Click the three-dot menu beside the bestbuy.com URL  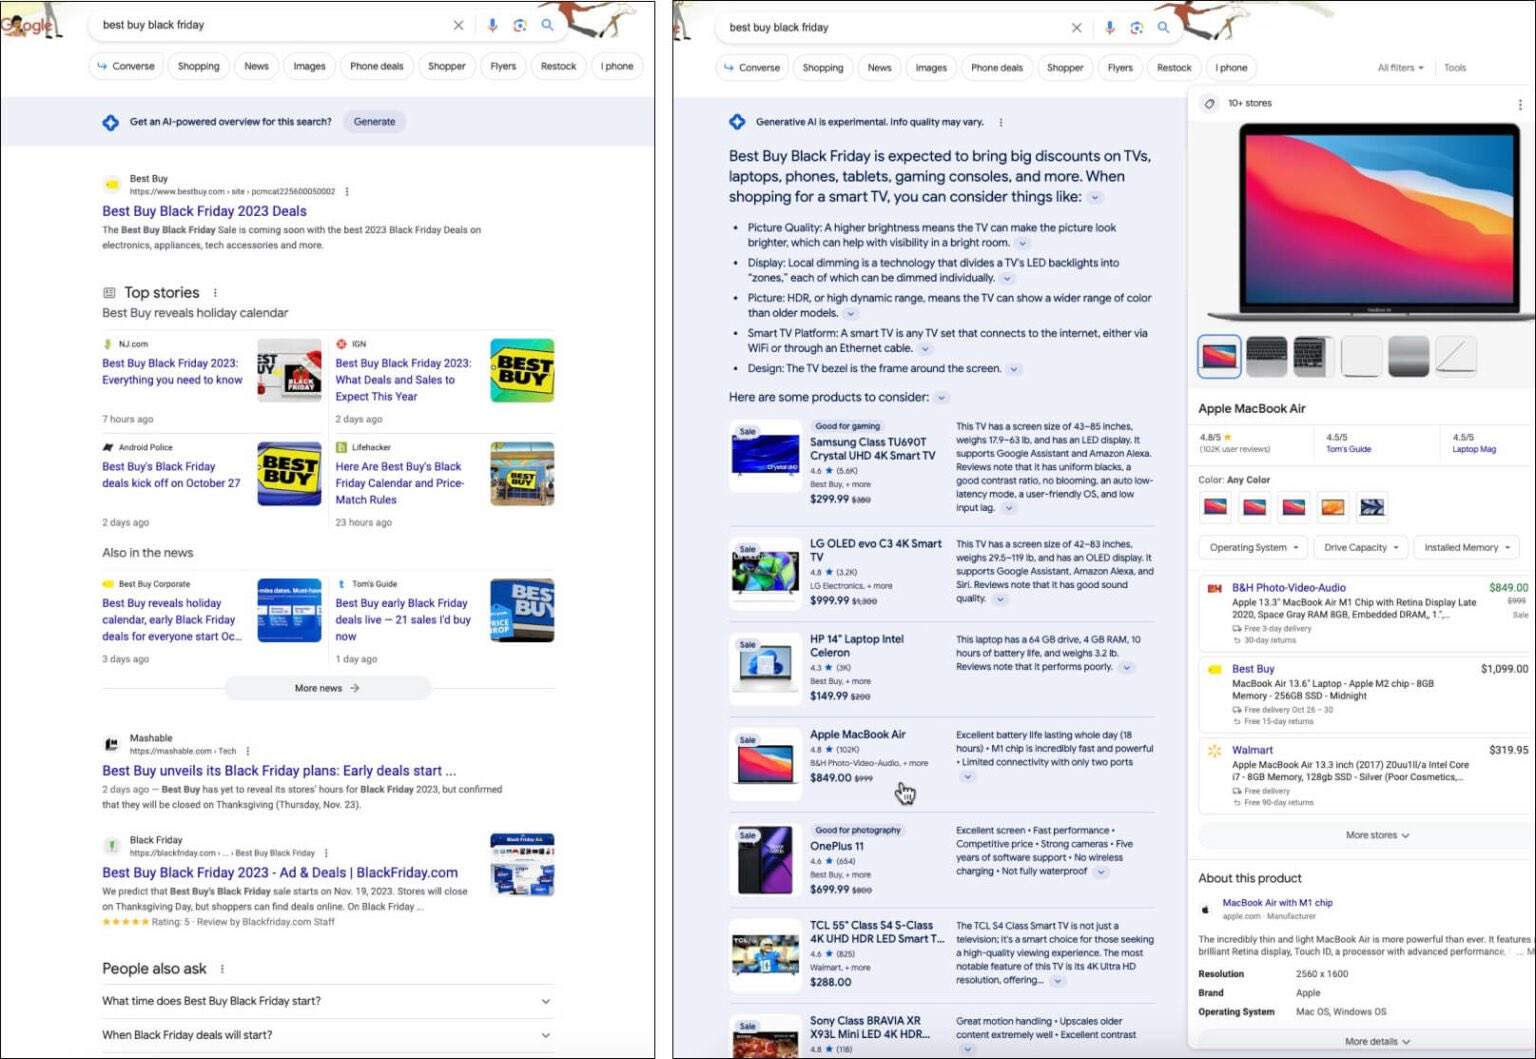point(347,192)
